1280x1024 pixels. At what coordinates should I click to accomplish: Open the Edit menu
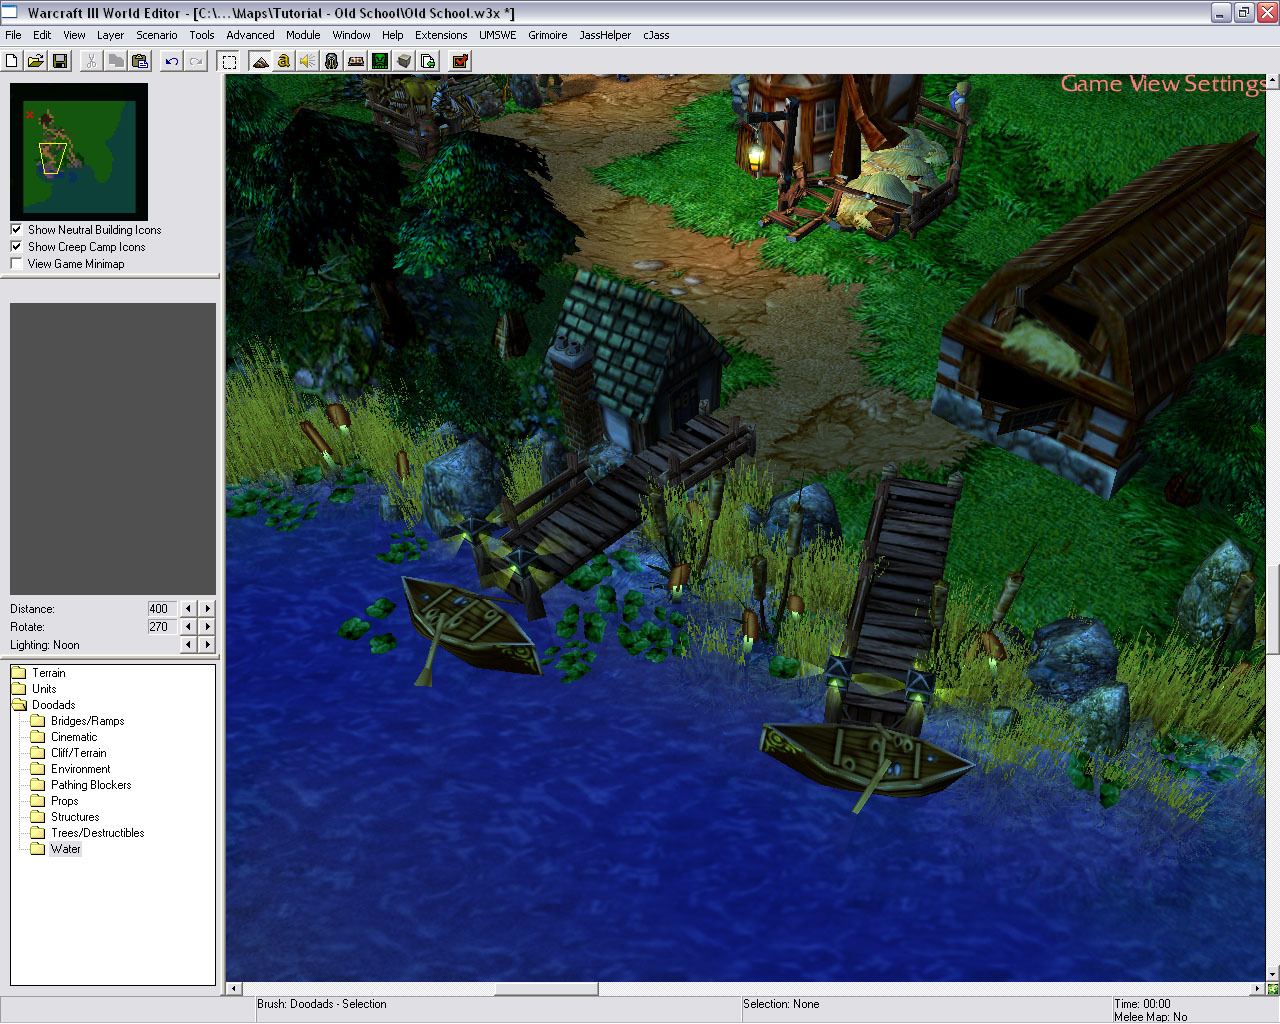pos(42,35)
